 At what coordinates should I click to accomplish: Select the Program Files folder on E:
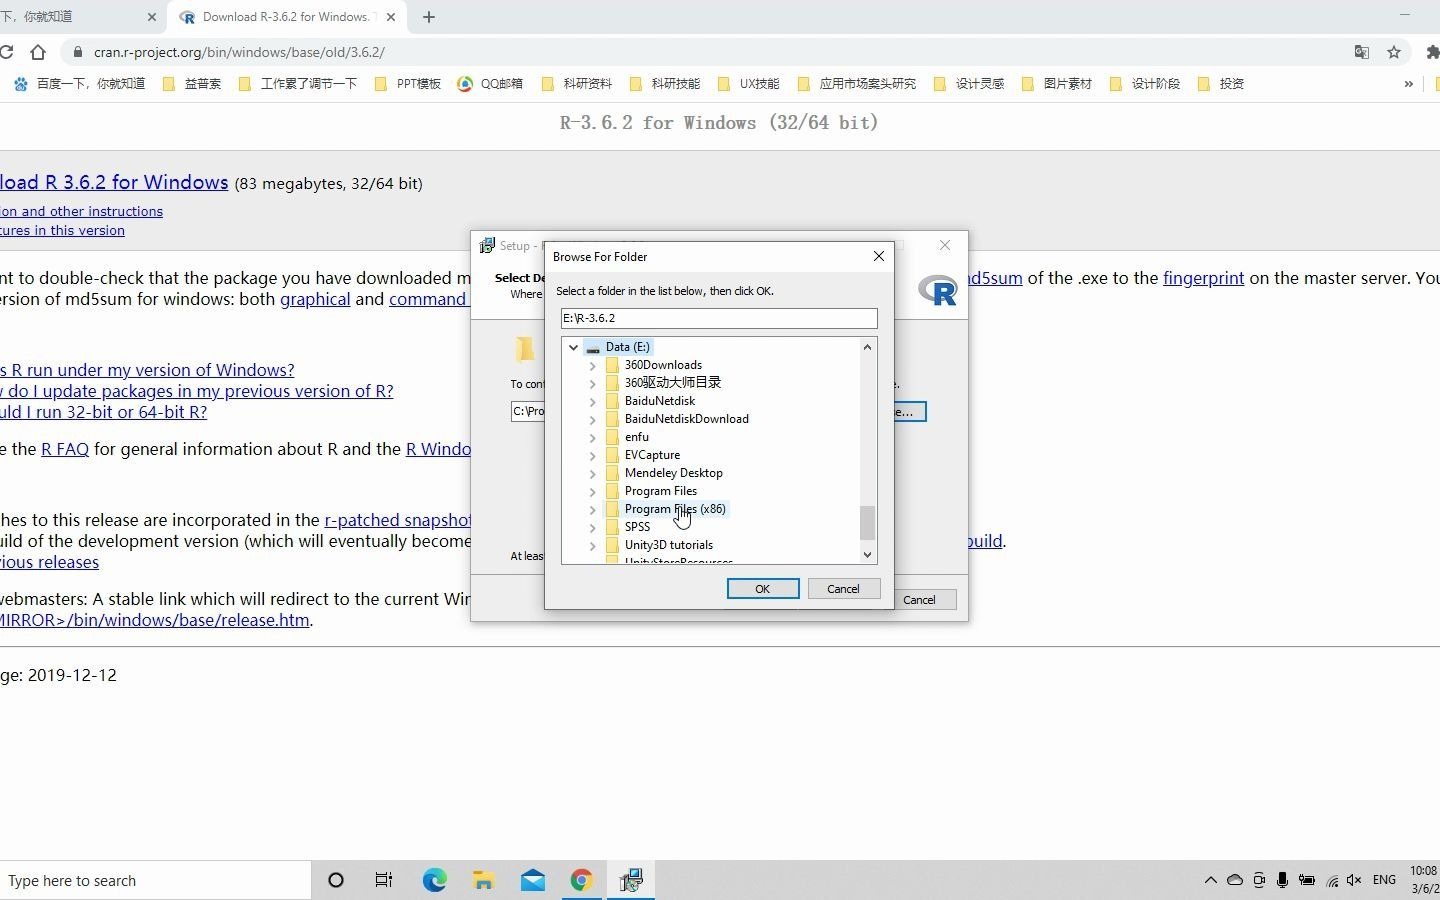[x=660, y=491]
